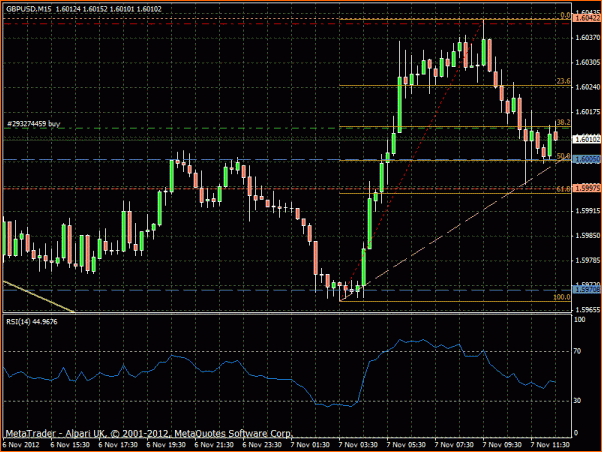Click the 7 Nov 09:30 time label
The image size is (602, 452).
point(502,445)
